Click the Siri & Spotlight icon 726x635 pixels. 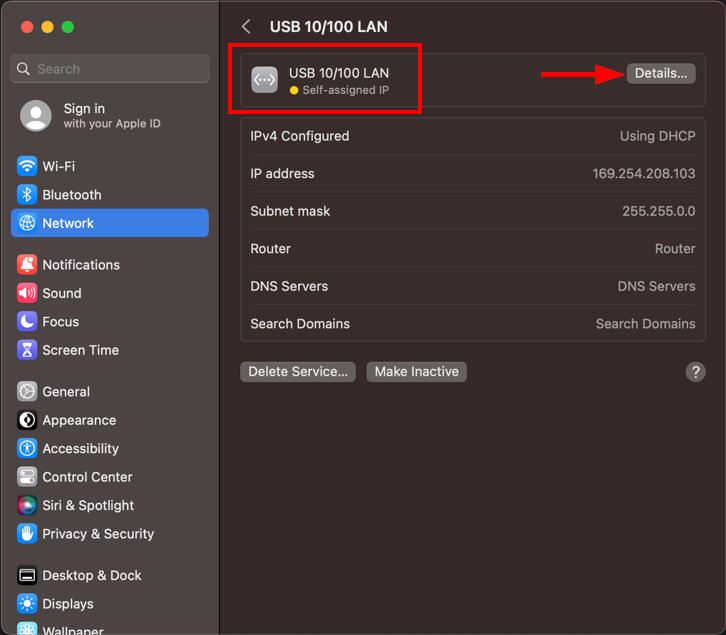click(27, 505)
